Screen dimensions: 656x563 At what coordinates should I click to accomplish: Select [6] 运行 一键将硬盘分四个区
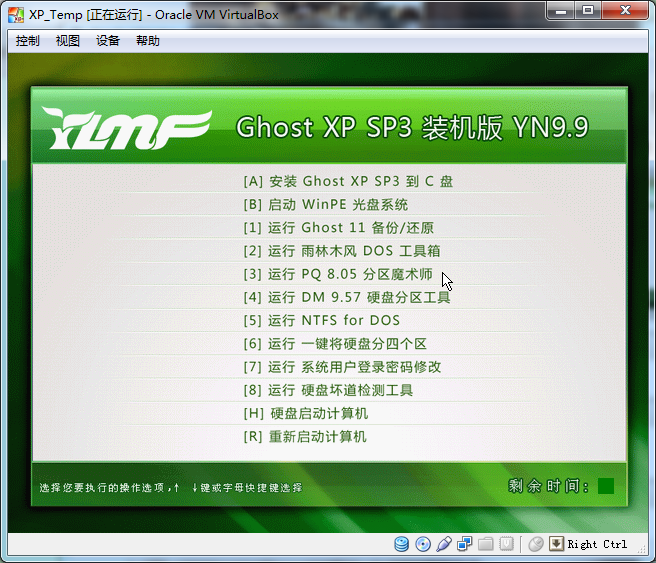pyautogui.click(x=335, y=344)
